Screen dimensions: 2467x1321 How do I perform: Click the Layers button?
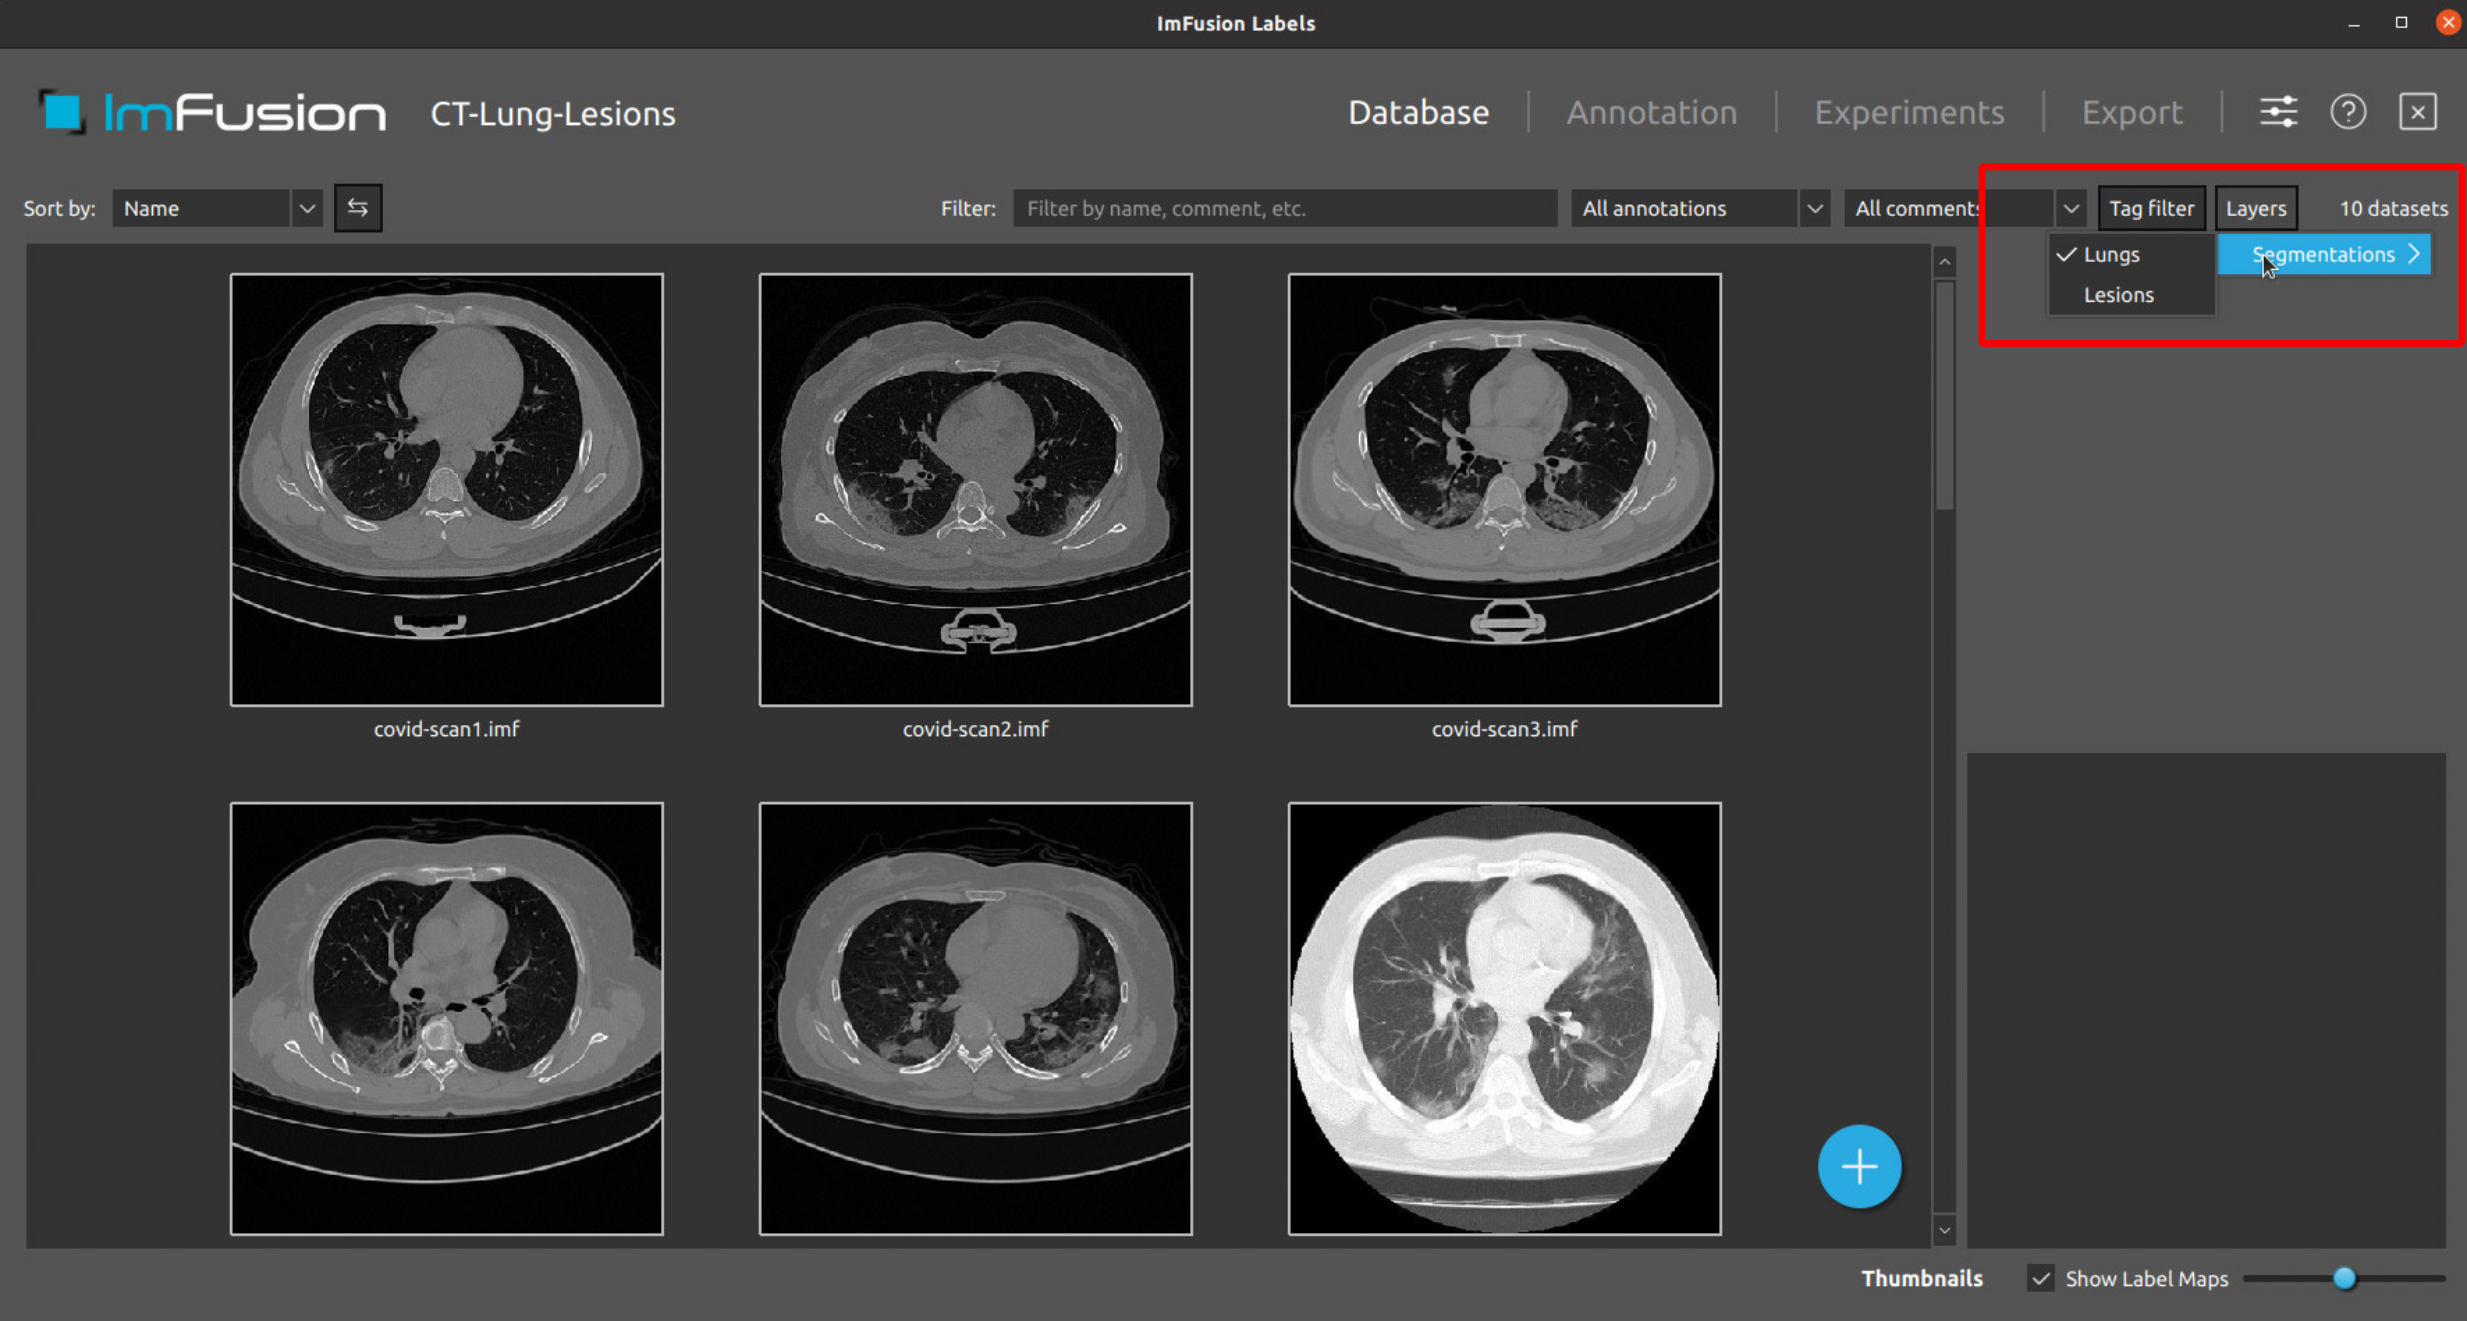2256,208
